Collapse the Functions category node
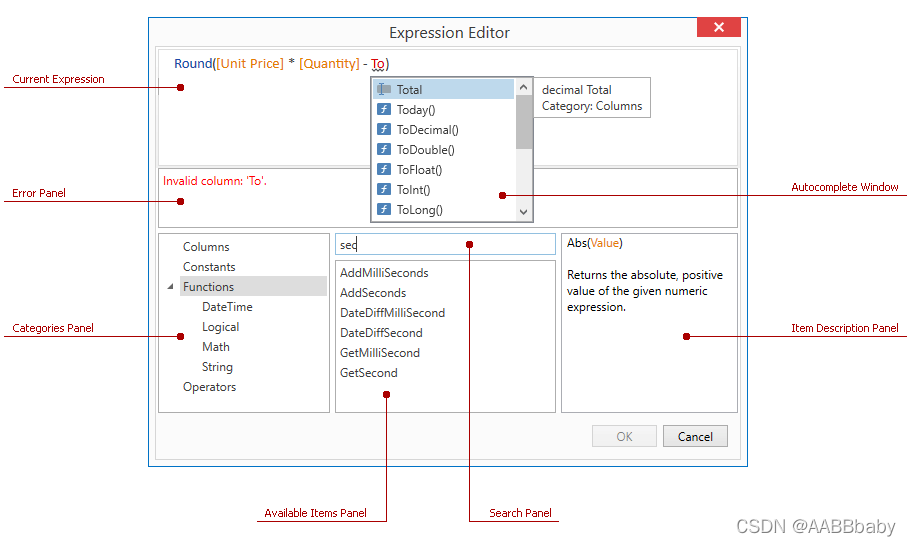911x546 pixels. [170, 286]
